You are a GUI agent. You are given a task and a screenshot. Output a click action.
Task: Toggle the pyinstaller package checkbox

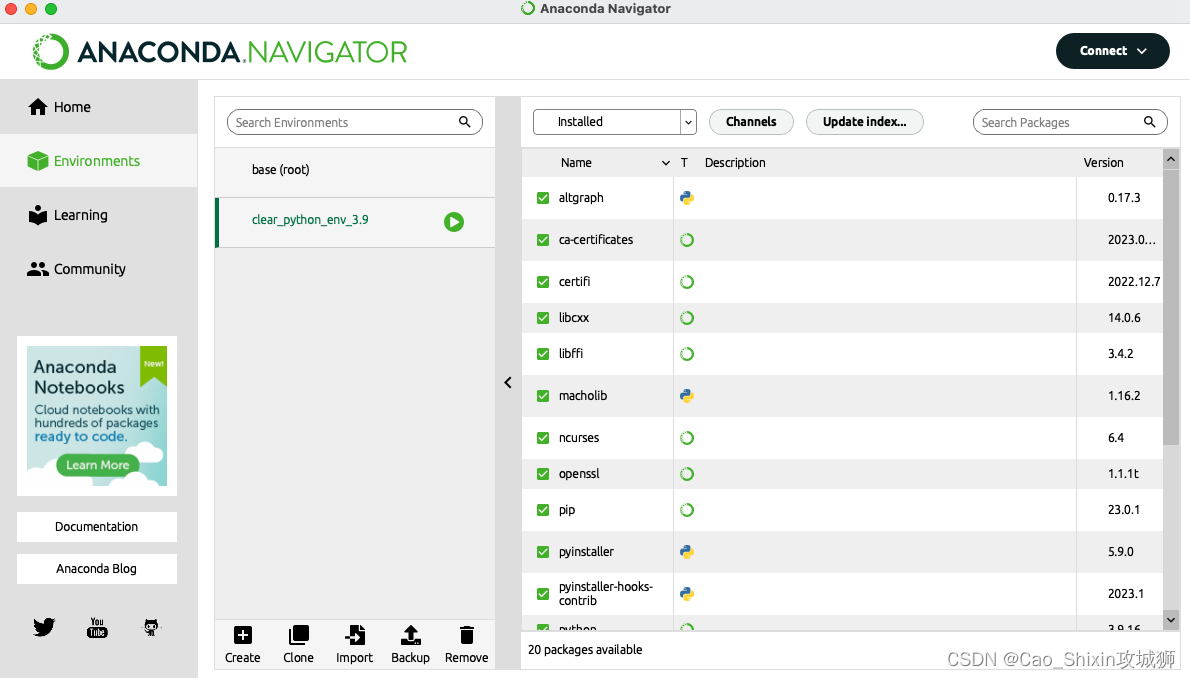543,552
